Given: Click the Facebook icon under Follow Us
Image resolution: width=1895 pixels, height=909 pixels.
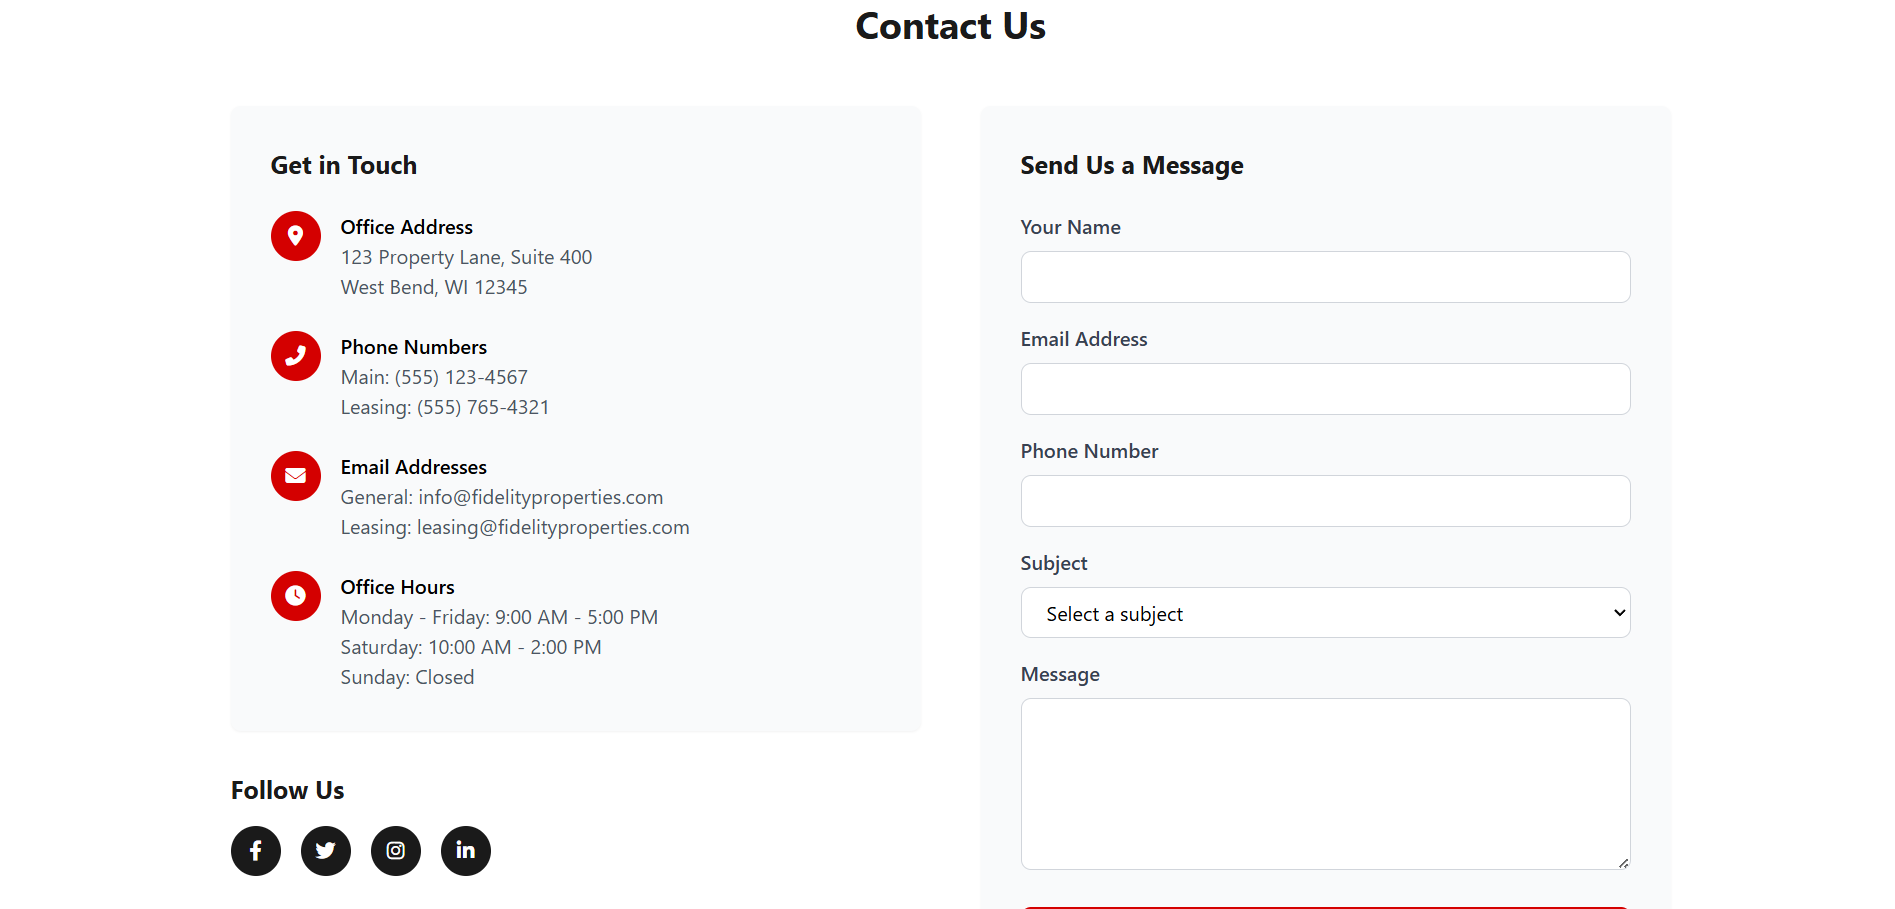Looking at the screenshot, I should [256, 851].
